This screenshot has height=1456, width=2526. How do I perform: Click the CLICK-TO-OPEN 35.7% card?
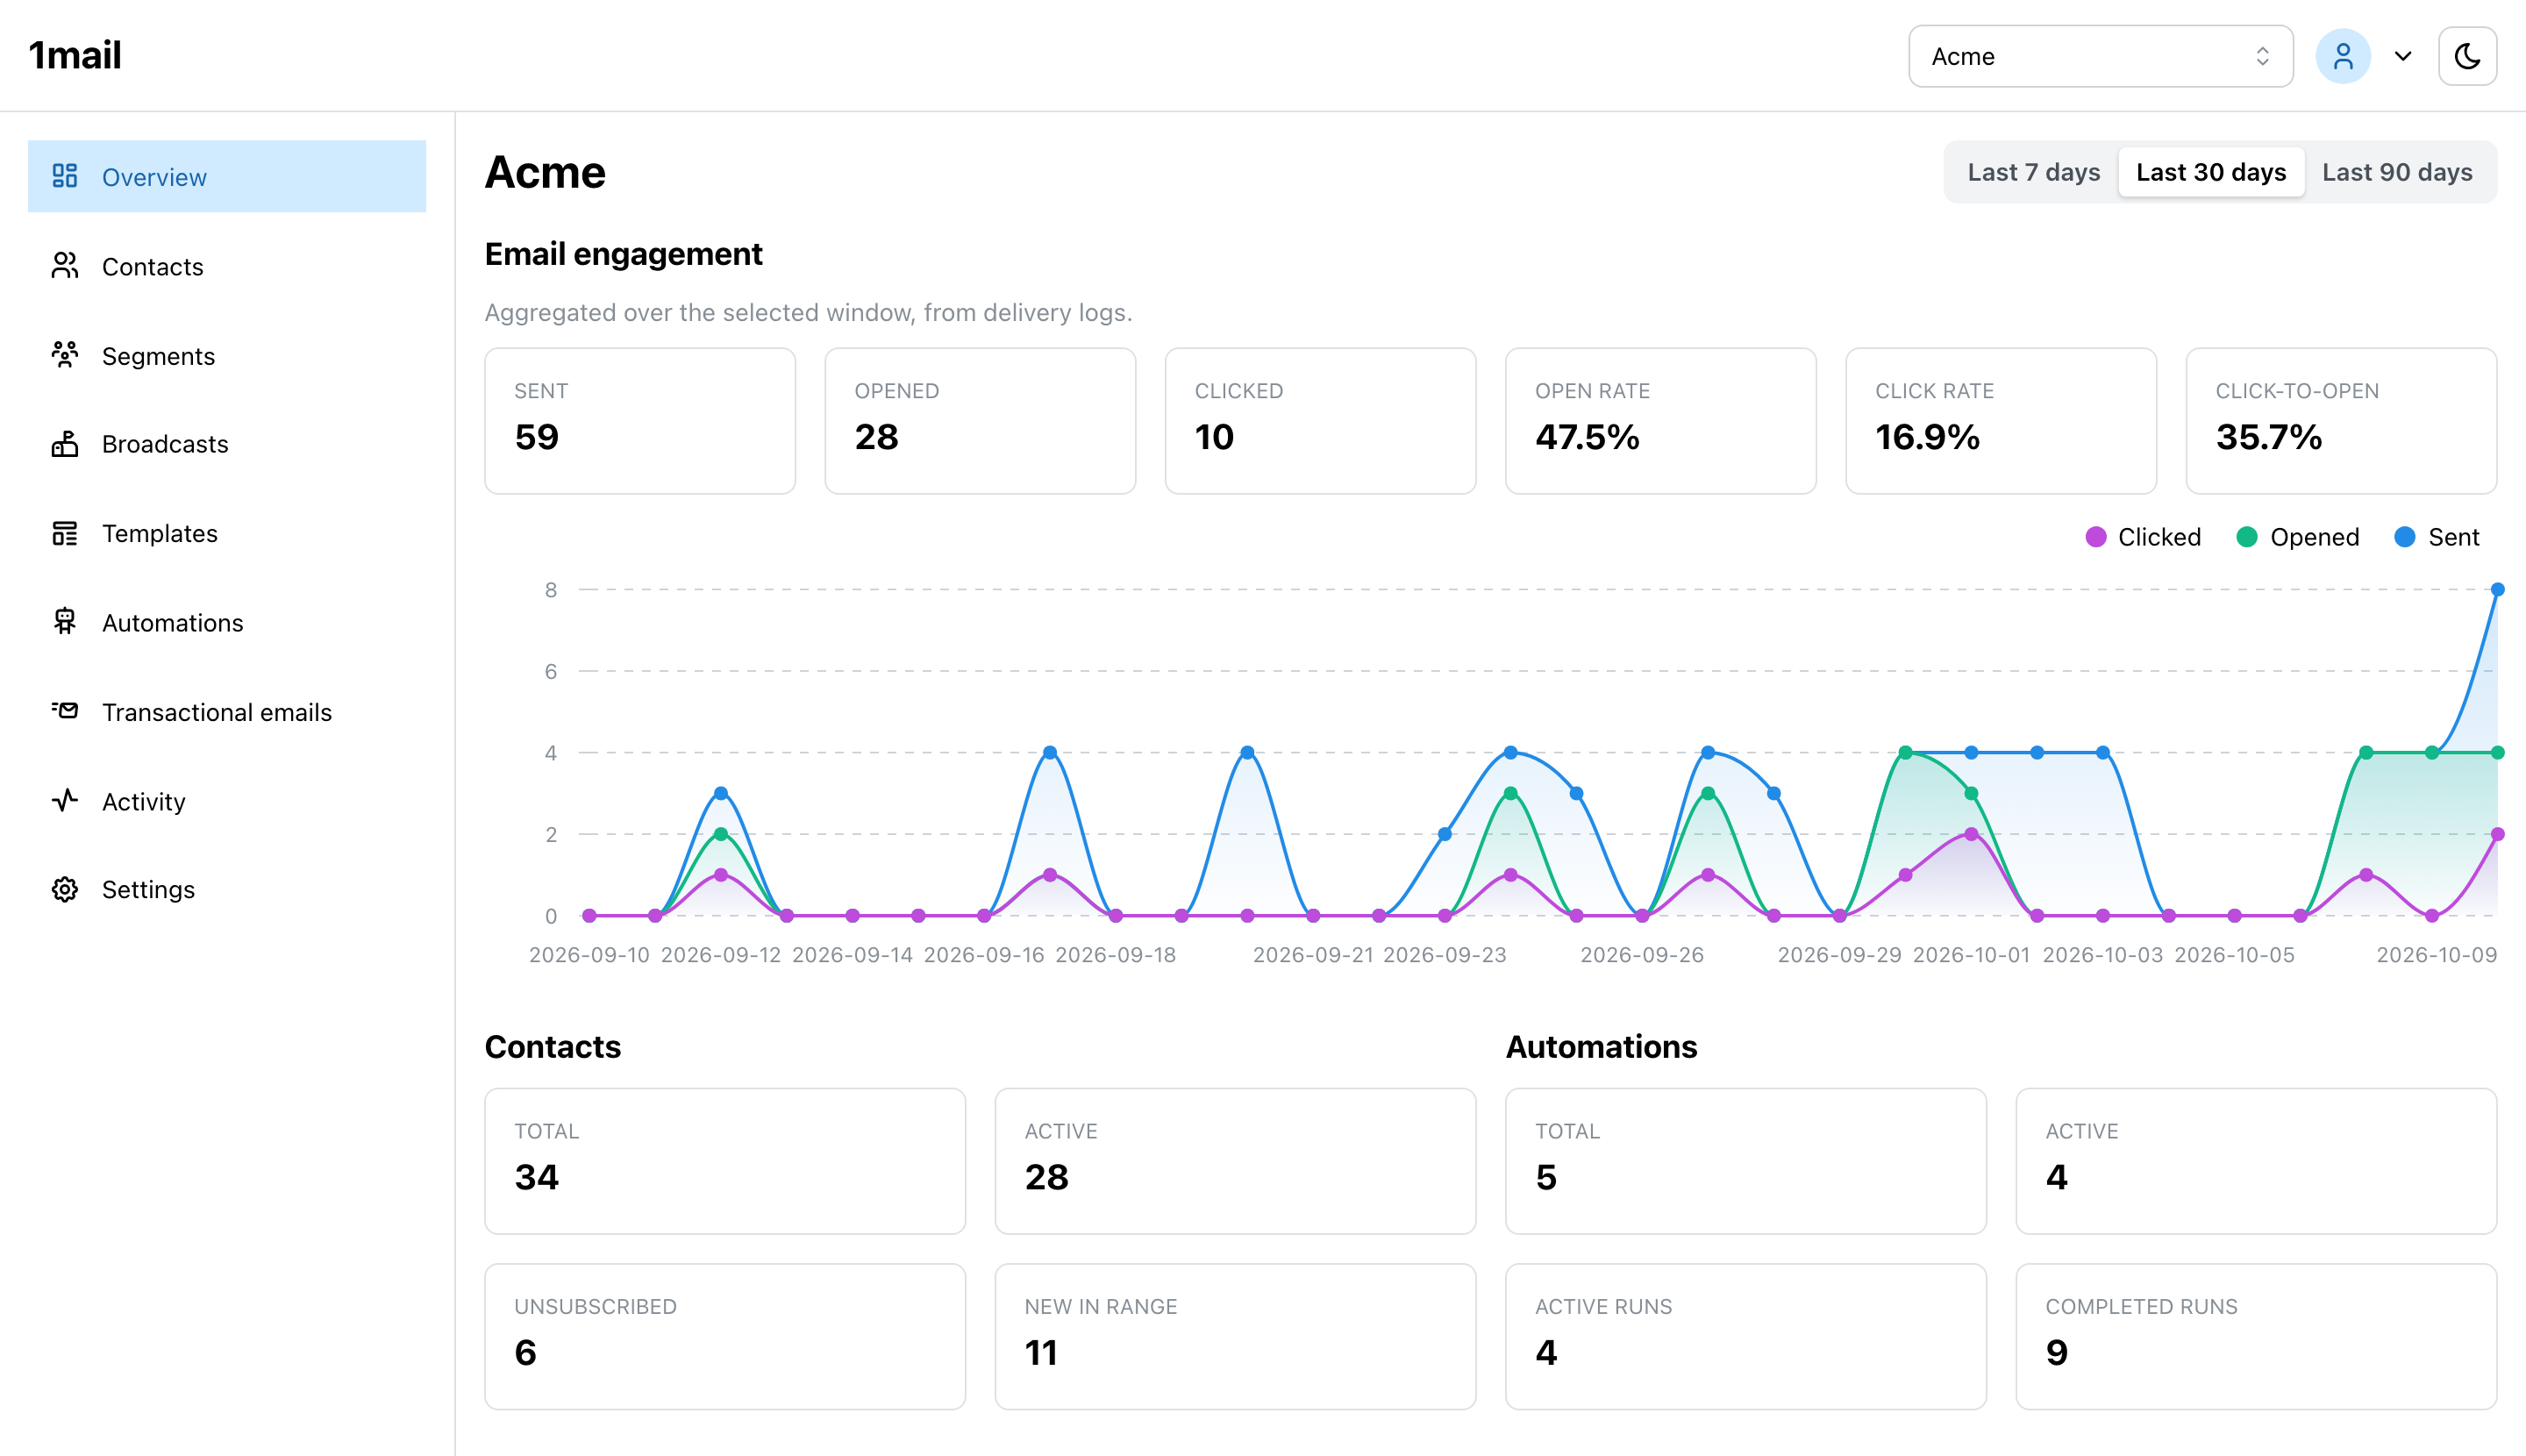tap(2341, 421)
